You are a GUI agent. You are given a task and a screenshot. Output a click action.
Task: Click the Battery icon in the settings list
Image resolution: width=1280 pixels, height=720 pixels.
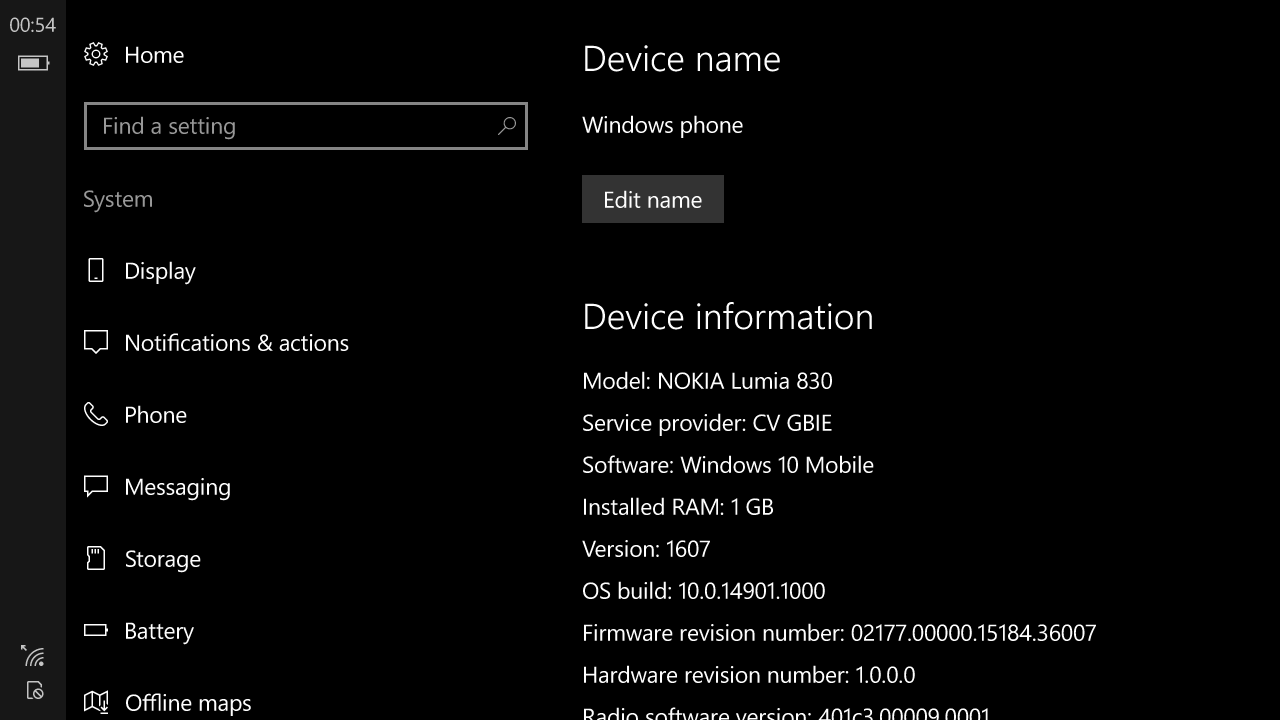pos(96,631)
